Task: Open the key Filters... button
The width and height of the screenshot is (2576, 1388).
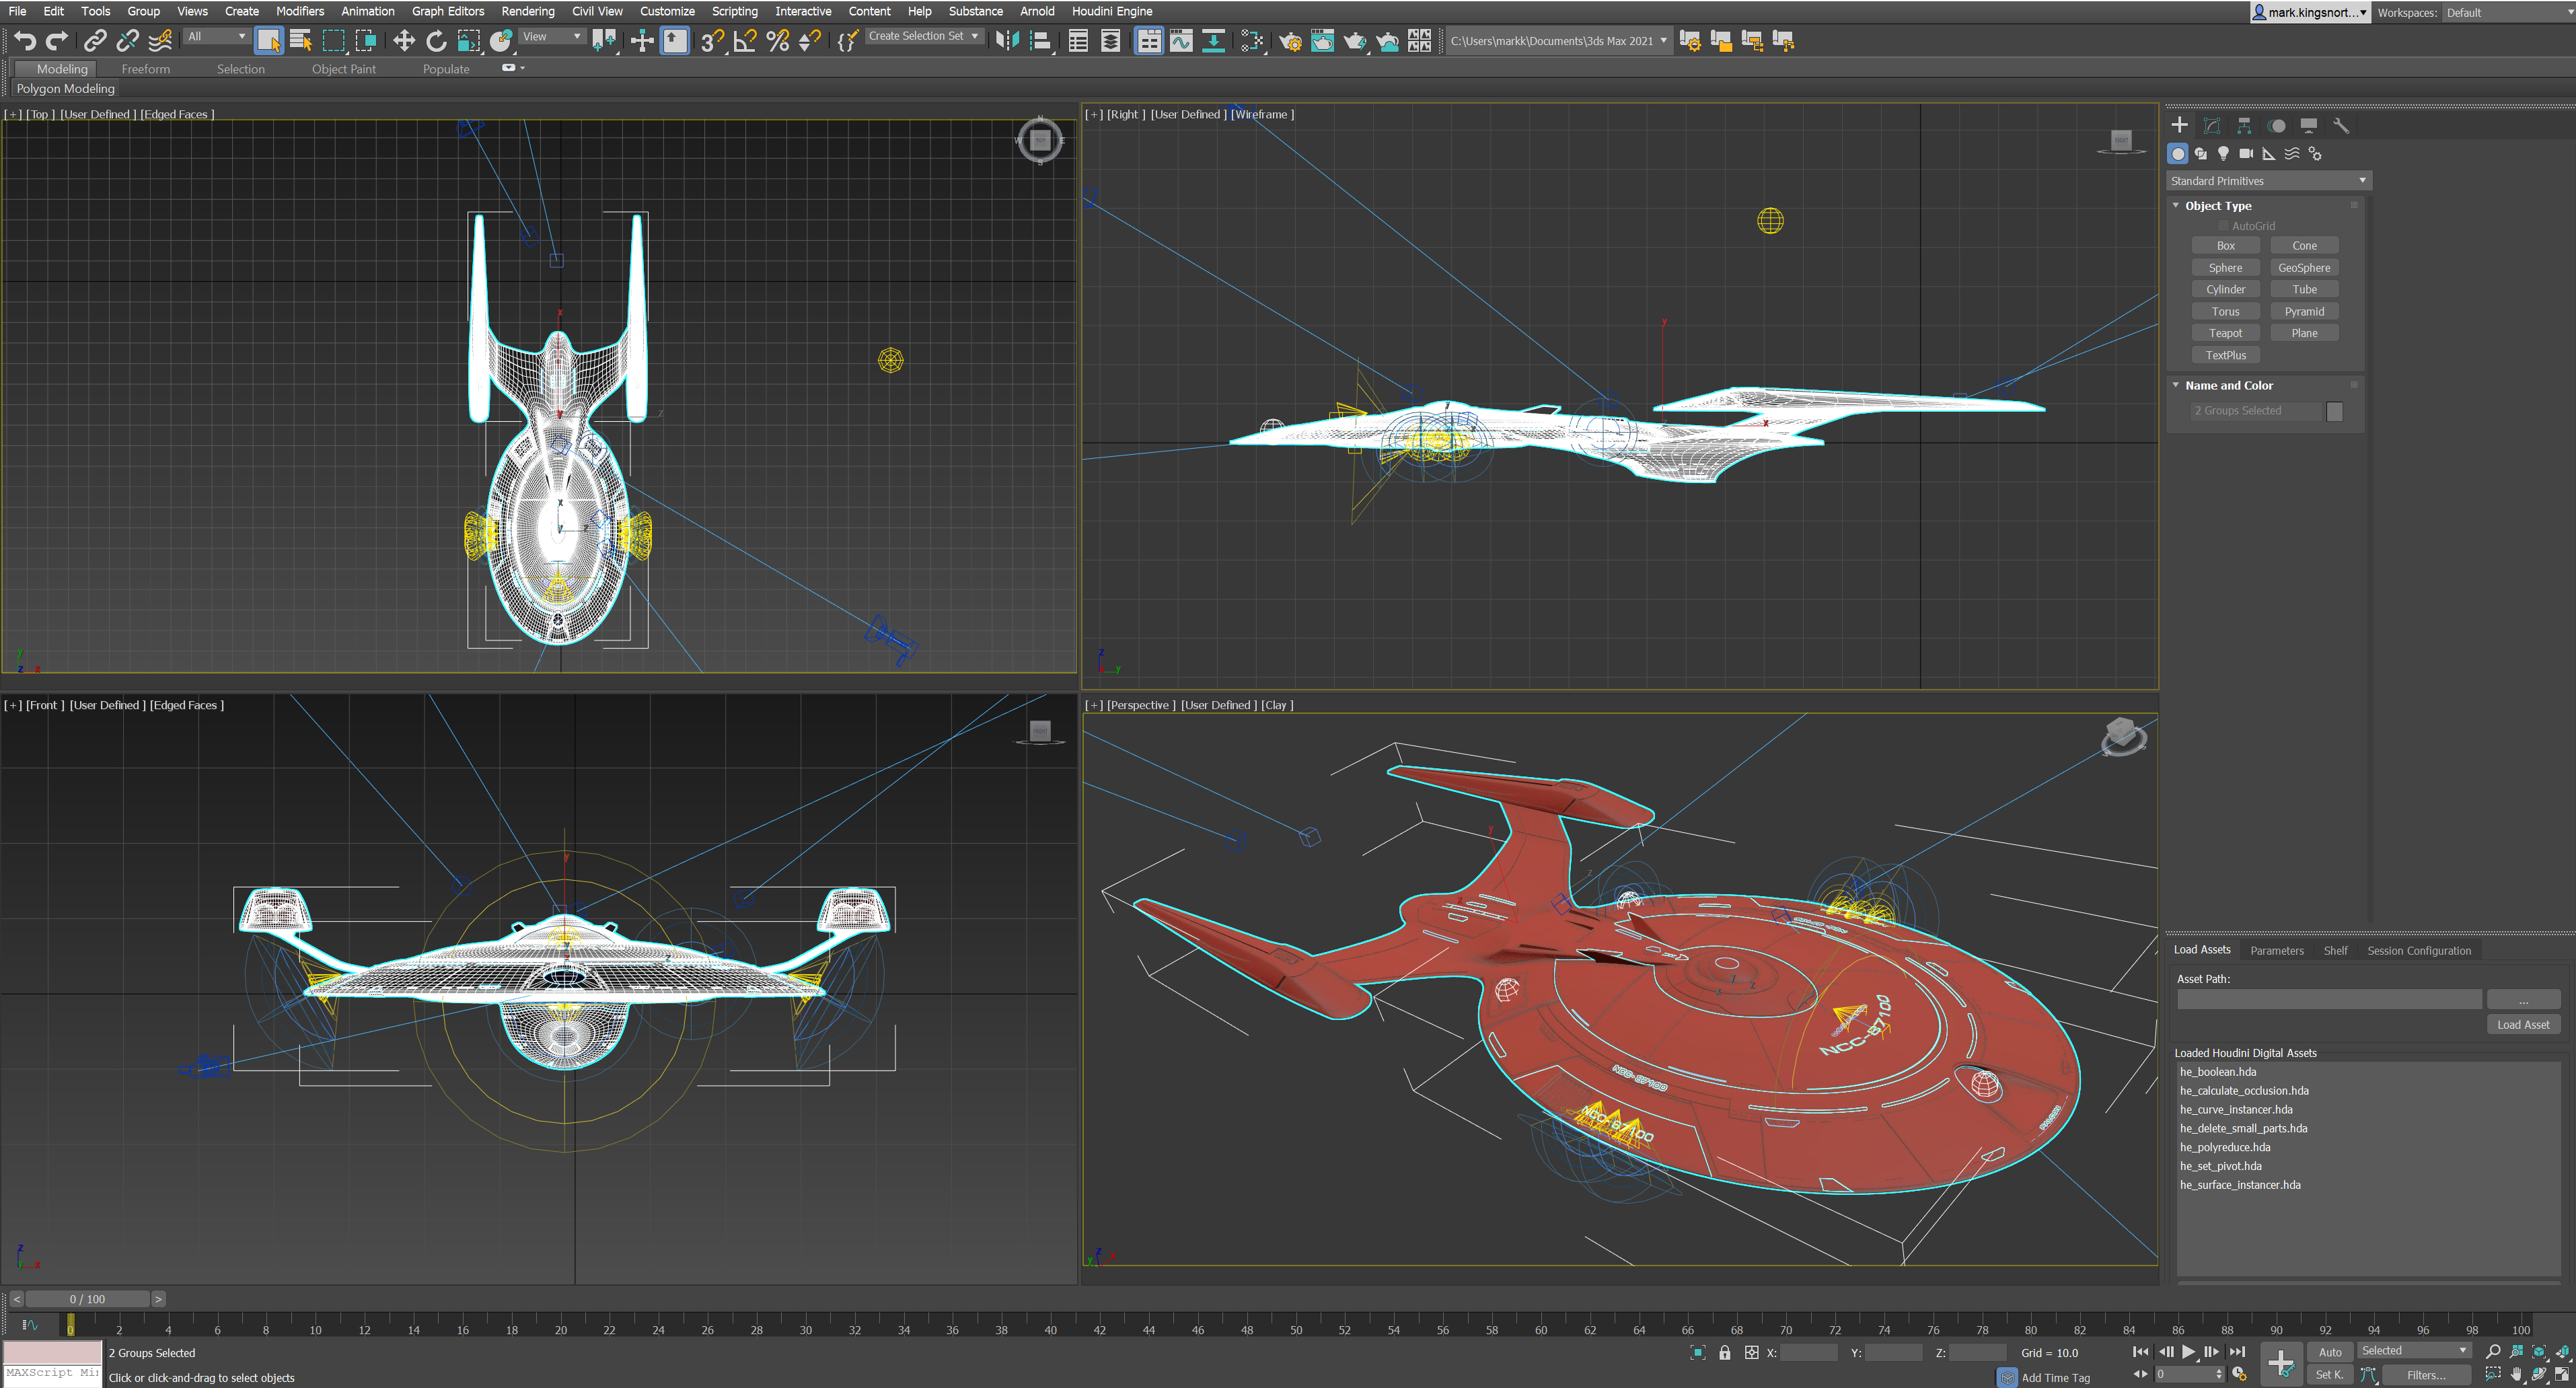Action: [x=2426, y=1375]
